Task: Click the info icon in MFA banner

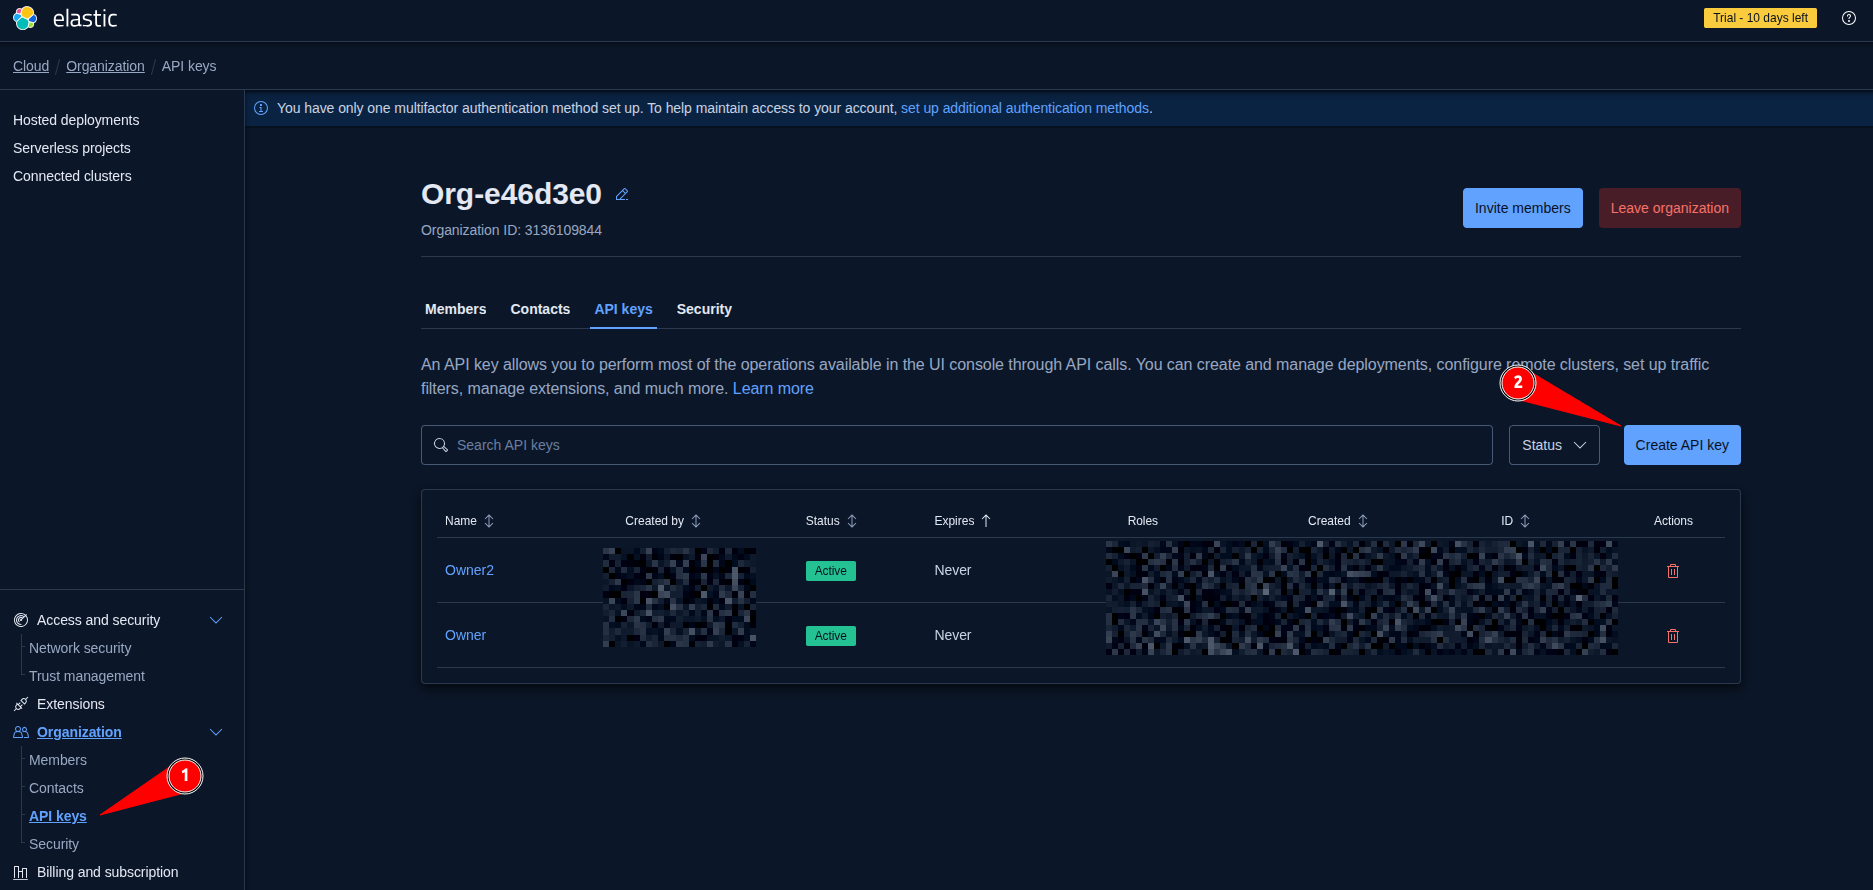Action: (261, 108)
